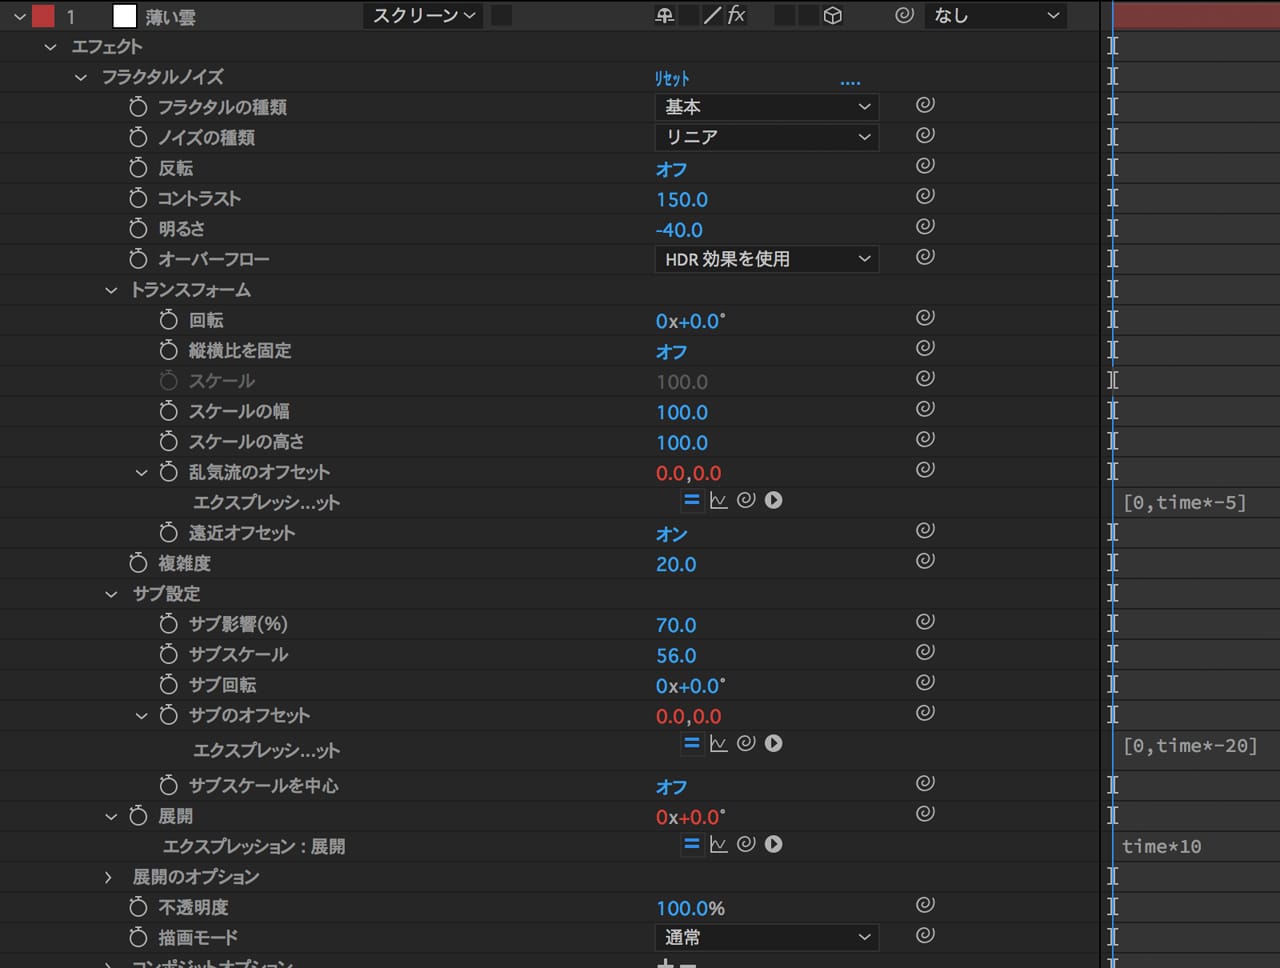Viewport: 1280px width, 968px height.
Task: Click 3D layer cube icon in header
Action: pos(832,15)
